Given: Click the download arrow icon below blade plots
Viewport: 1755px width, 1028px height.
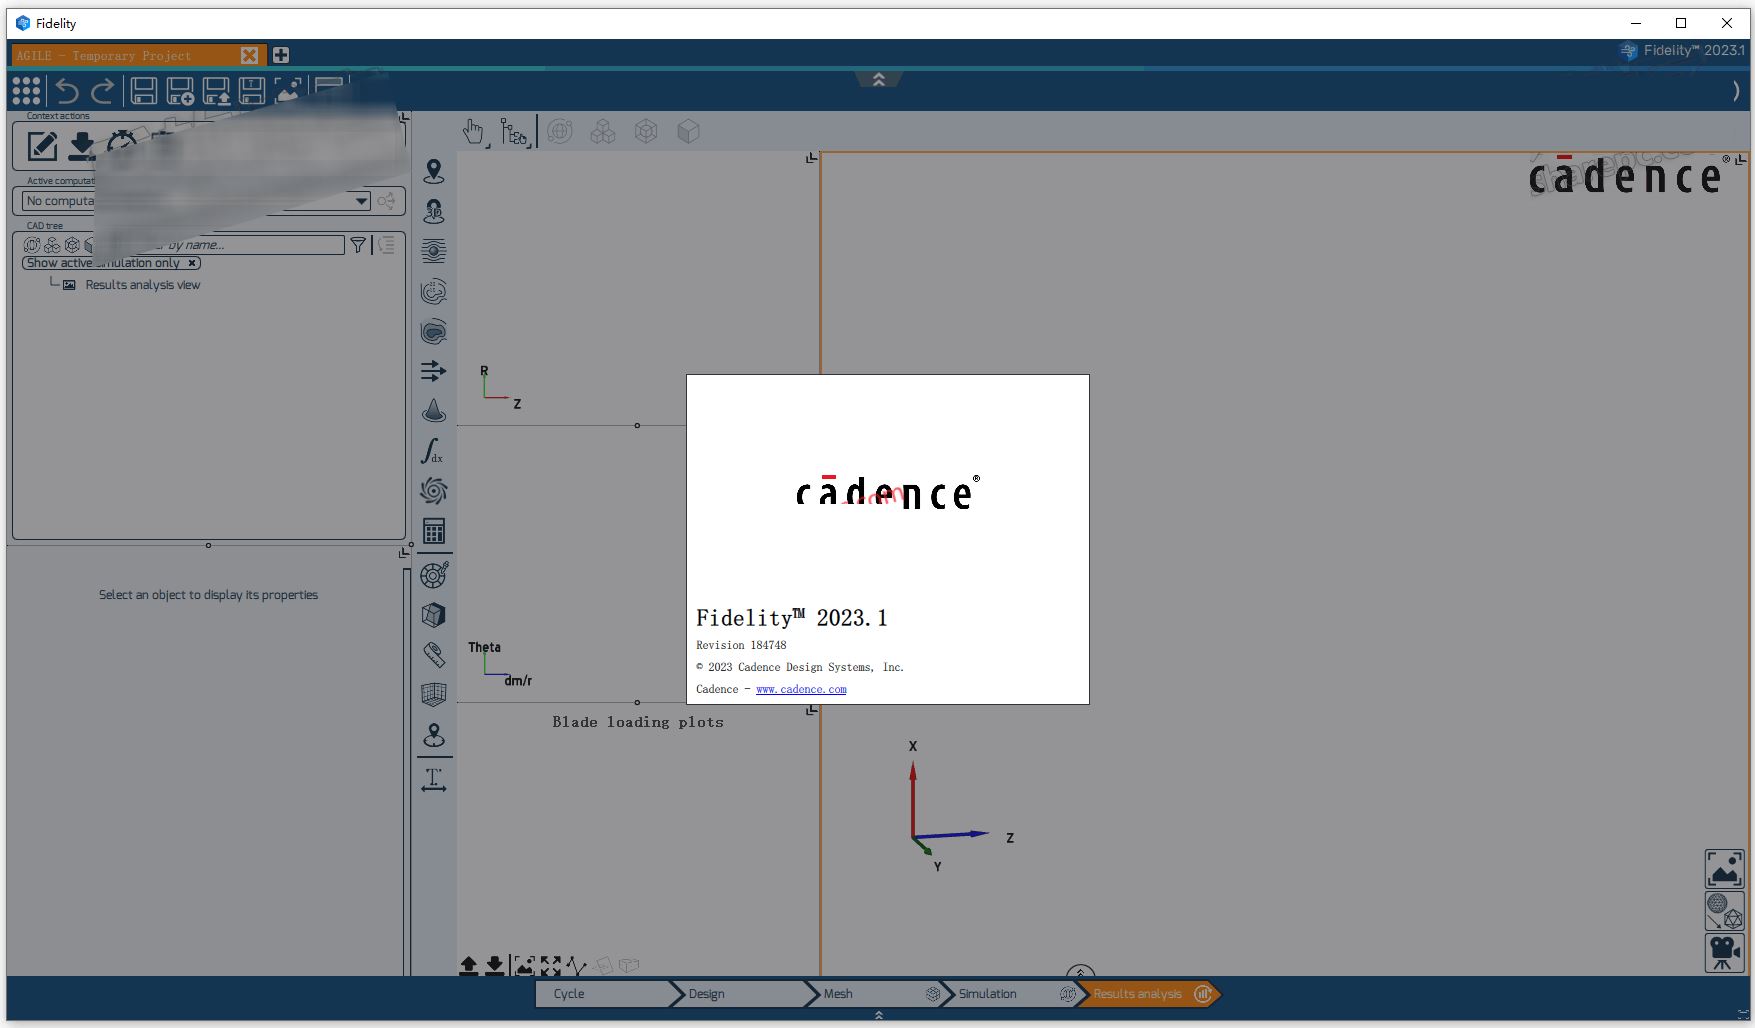Looking at the screenshot, I should click(x=494, y=965).
